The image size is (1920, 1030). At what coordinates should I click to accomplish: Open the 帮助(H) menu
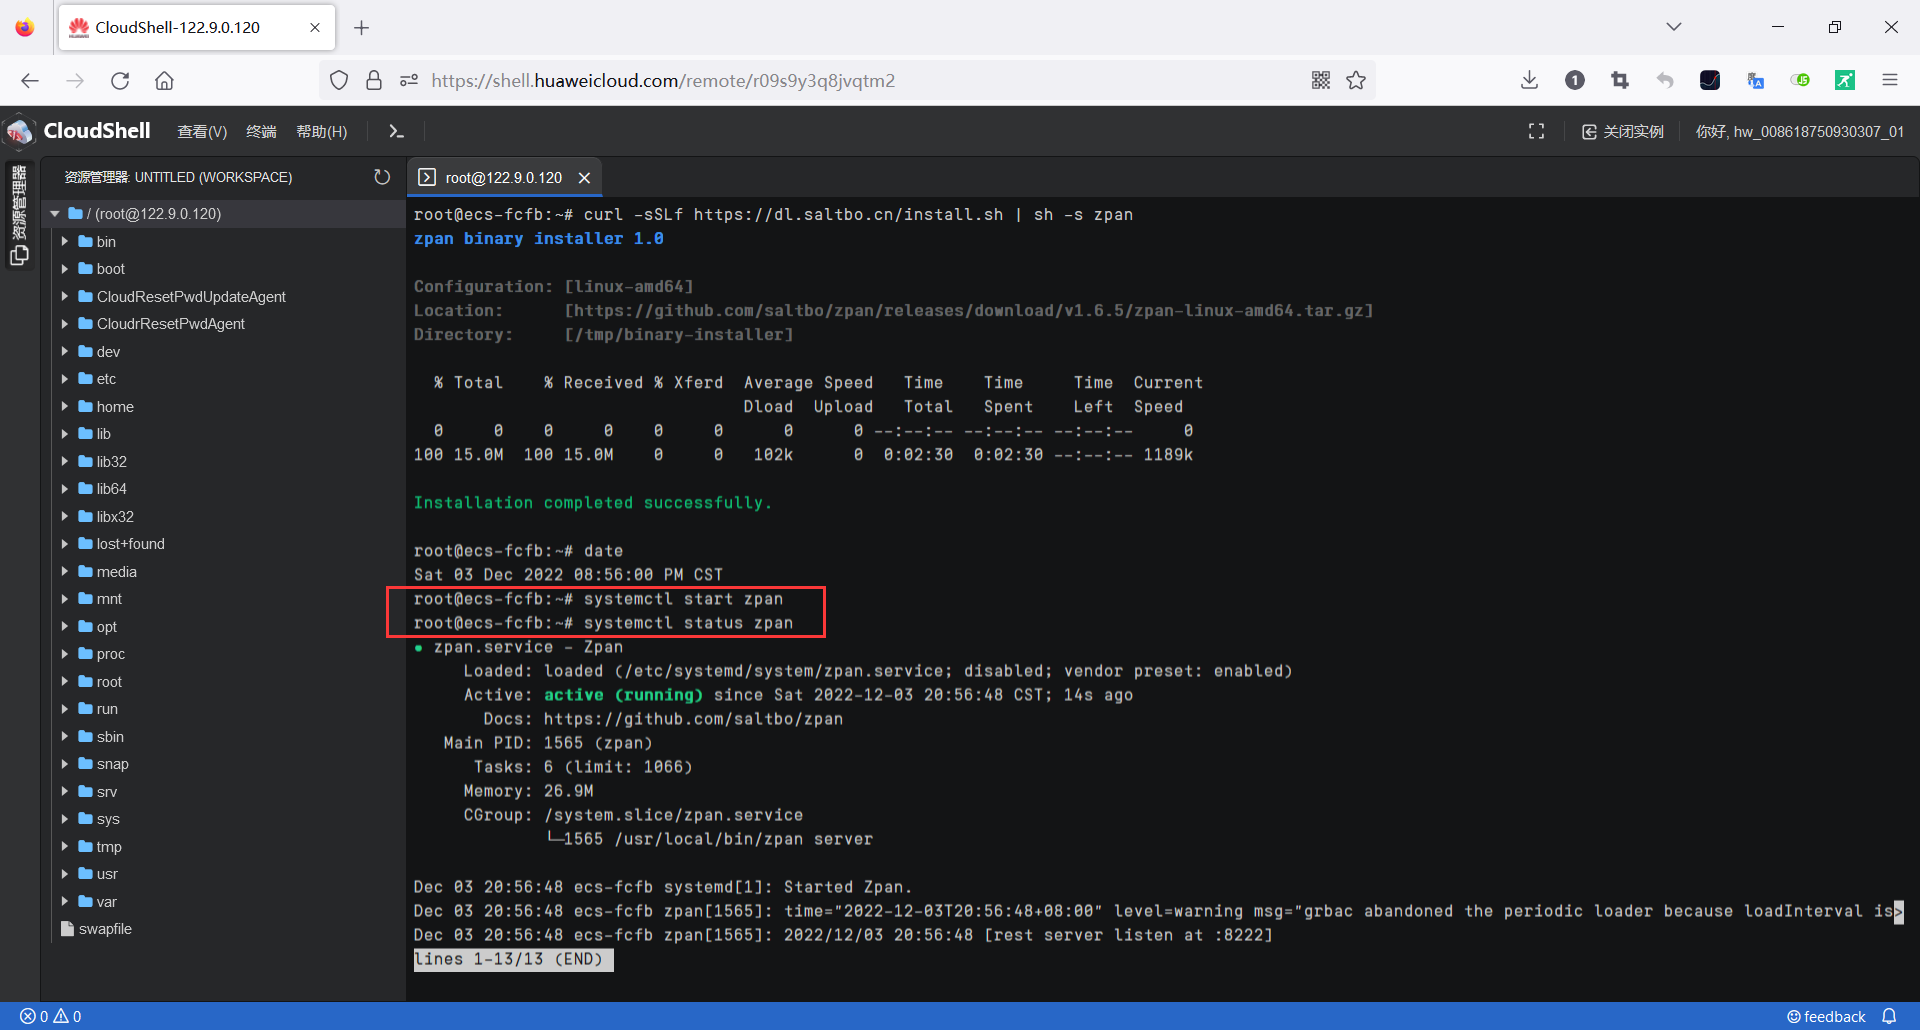(x=322, y=132)
